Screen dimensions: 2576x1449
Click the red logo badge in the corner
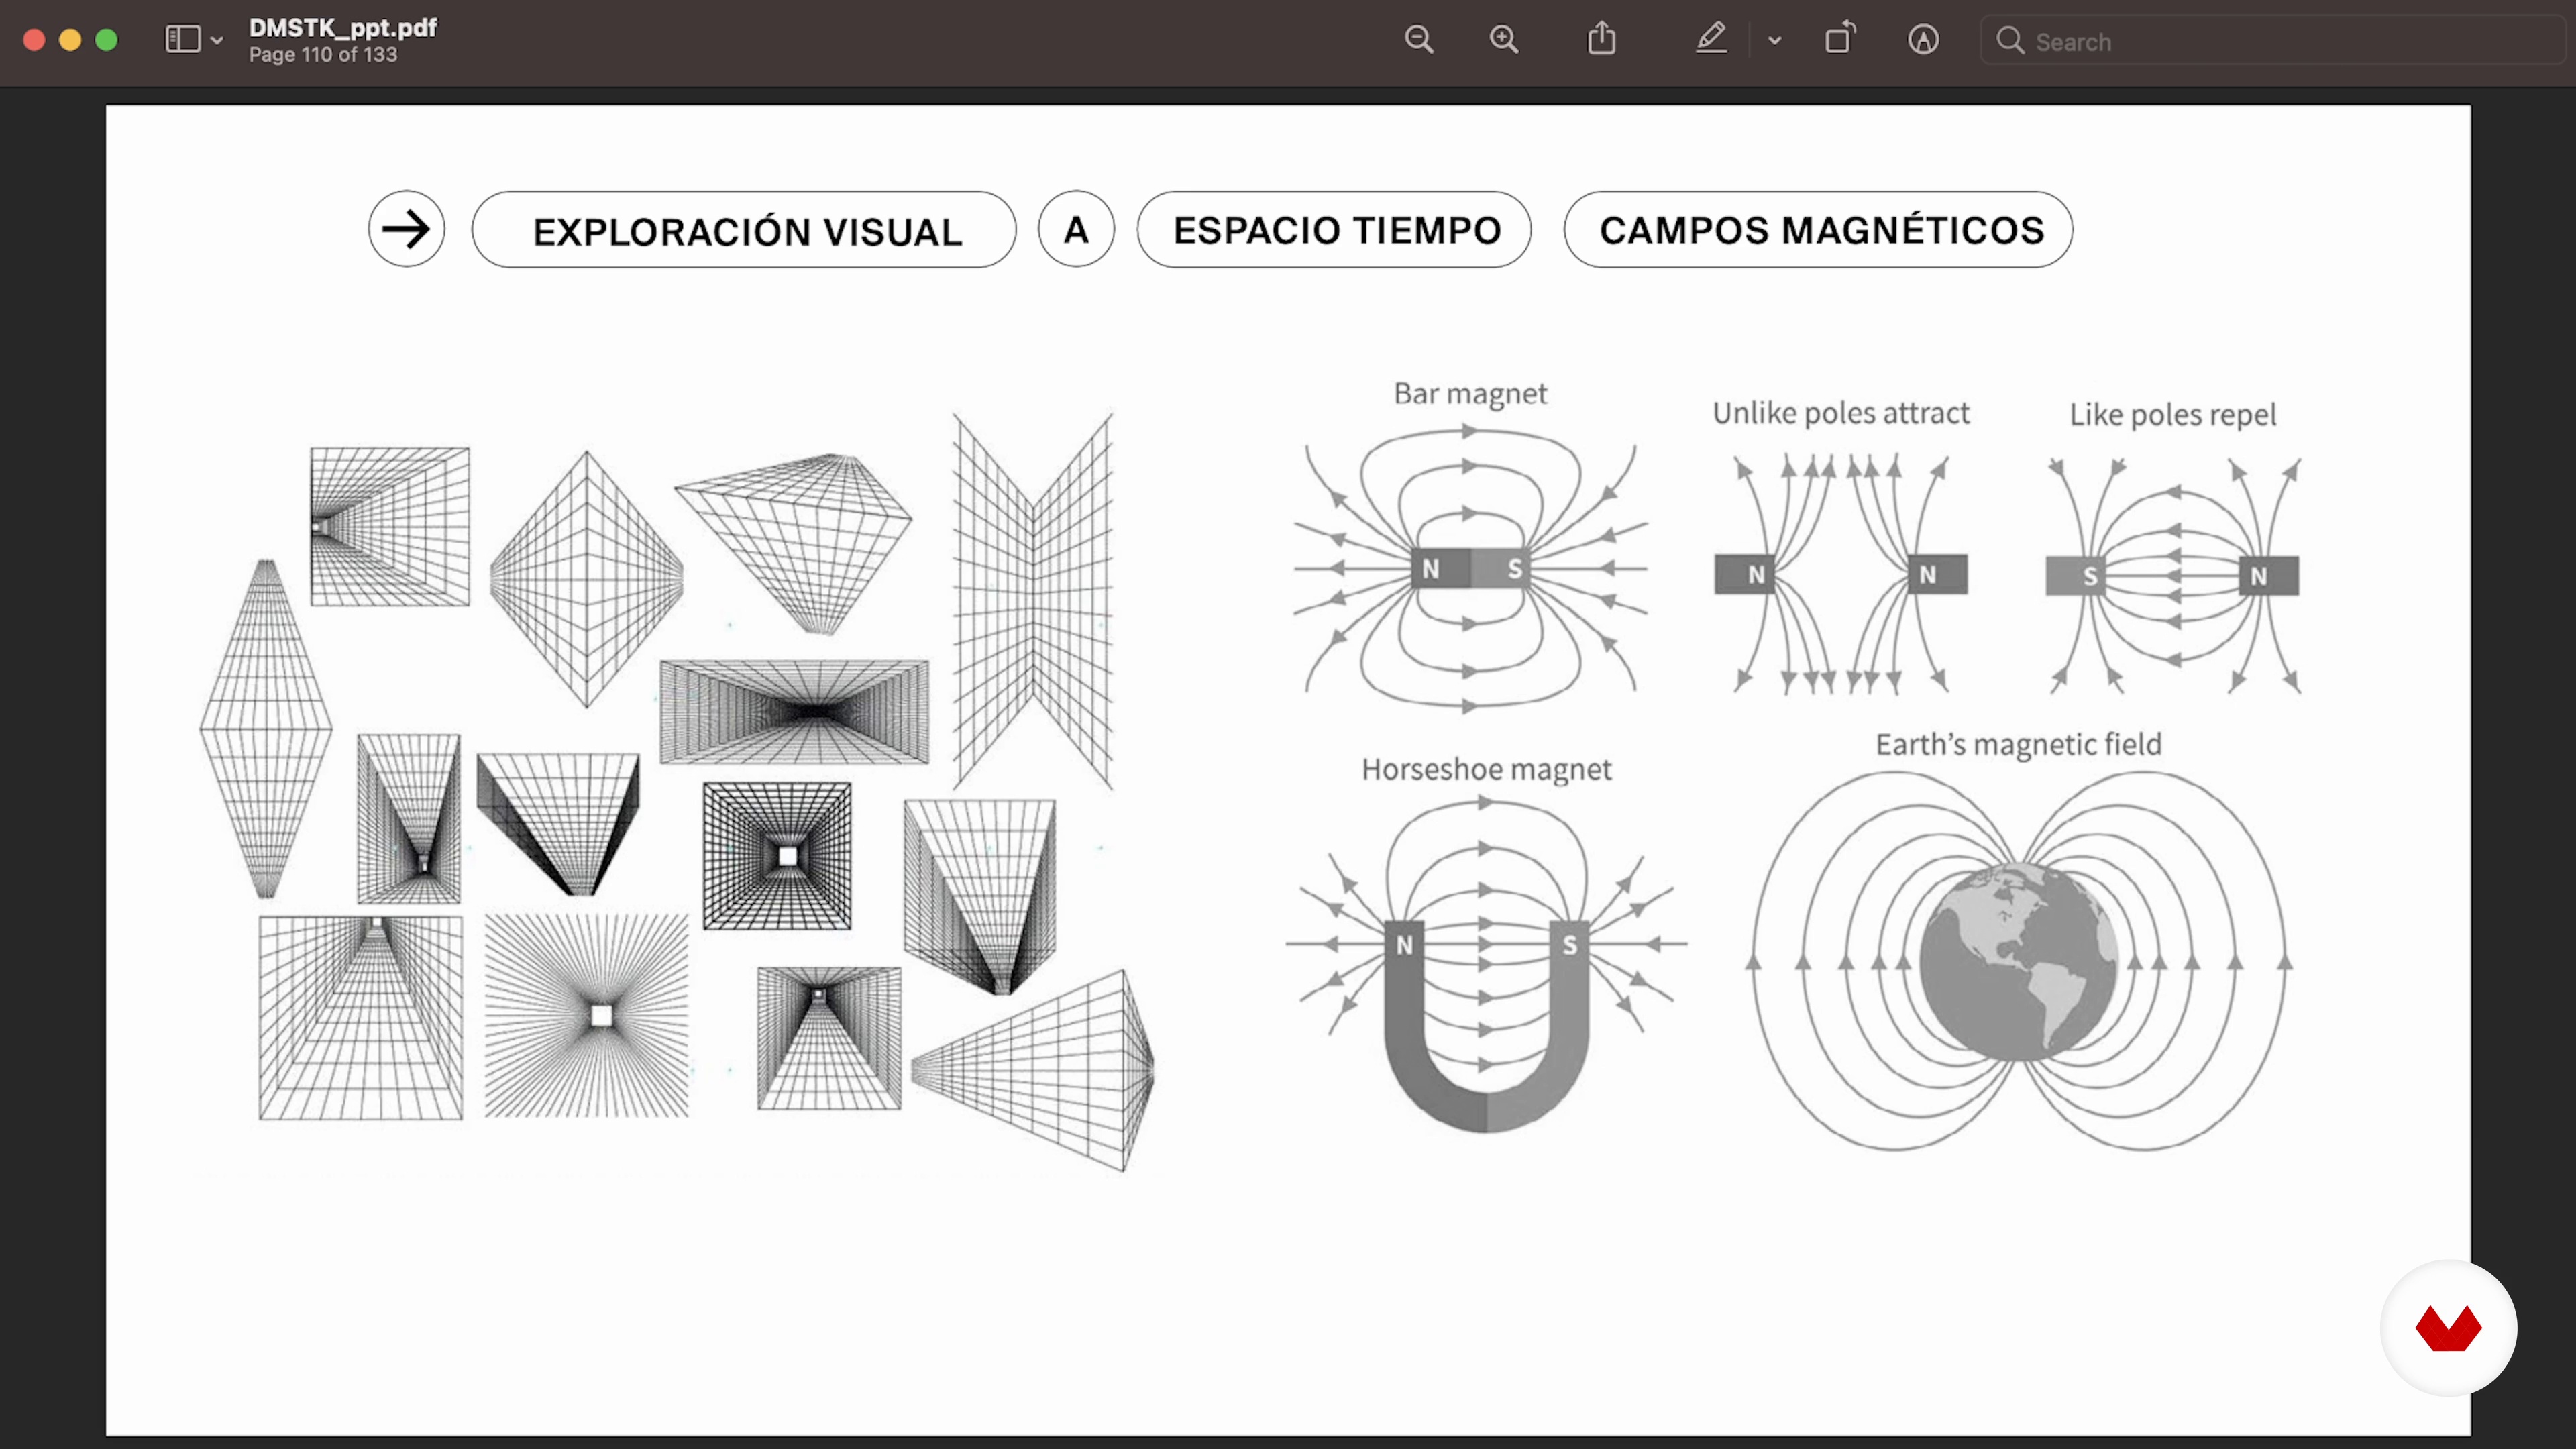click(2448, 1328)
